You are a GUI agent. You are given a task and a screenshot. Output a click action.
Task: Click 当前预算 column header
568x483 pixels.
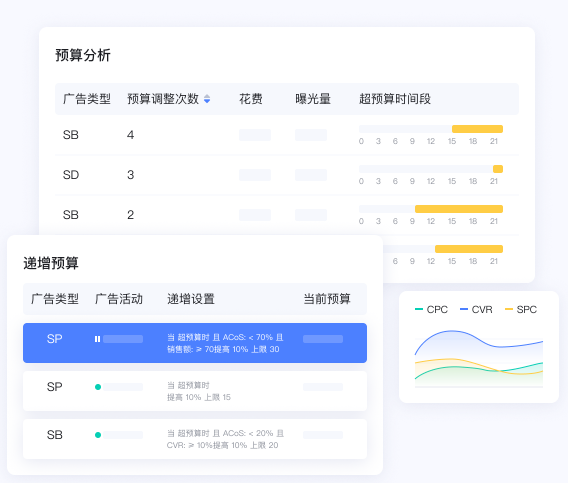[327, 299]
